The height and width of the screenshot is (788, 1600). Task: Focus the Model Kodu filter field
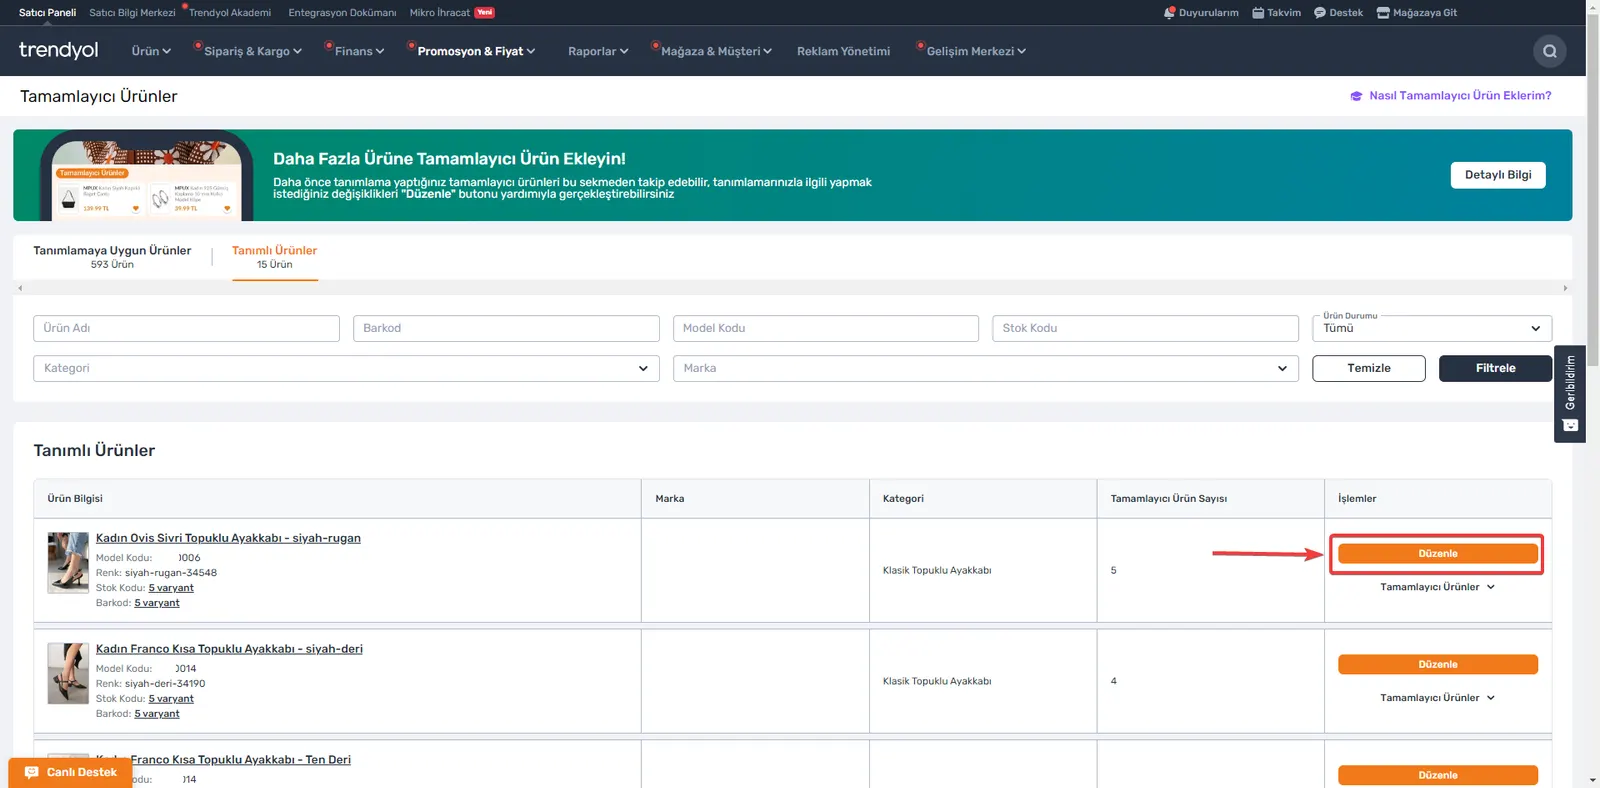(x=826, y=328)
